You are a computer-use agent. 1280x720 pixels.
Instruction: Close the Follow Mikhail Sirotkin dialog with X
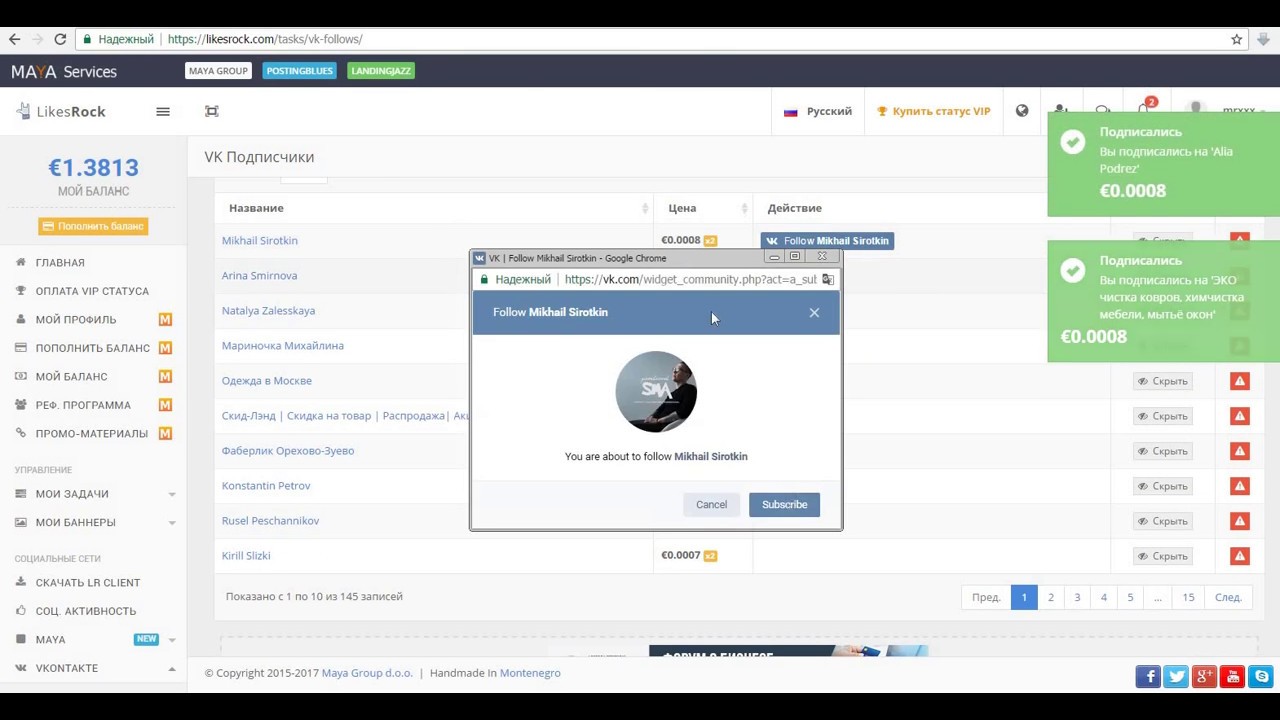(x=814, y=313)
